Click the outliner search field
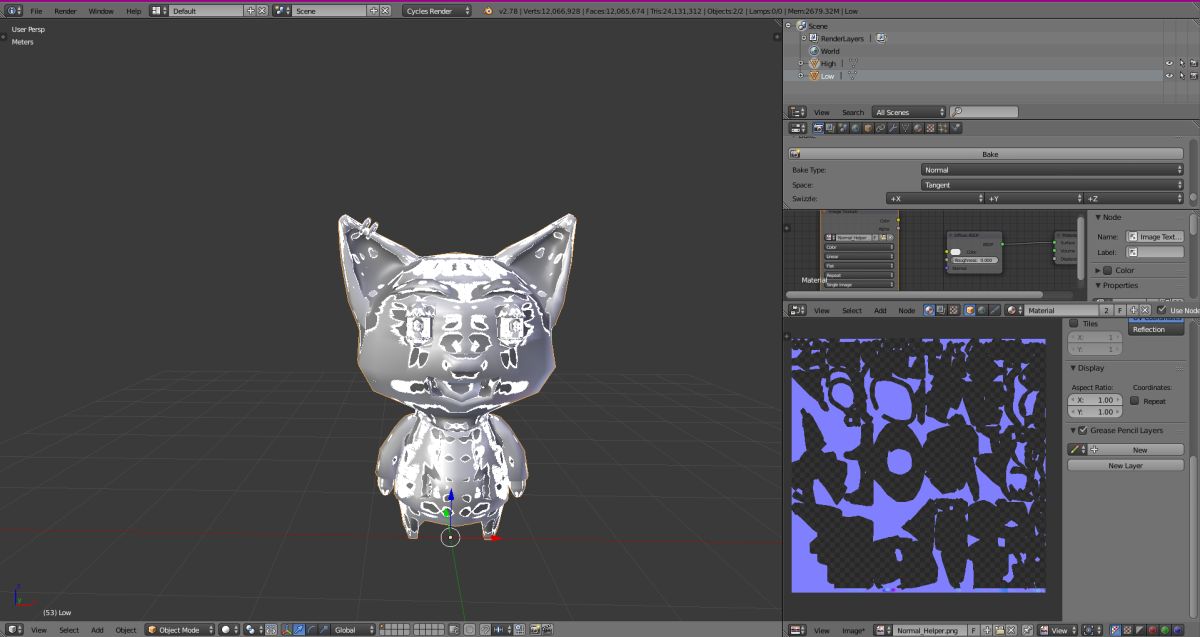The image size is (1200, 637). pyautogui.click(x=984, y=112)
